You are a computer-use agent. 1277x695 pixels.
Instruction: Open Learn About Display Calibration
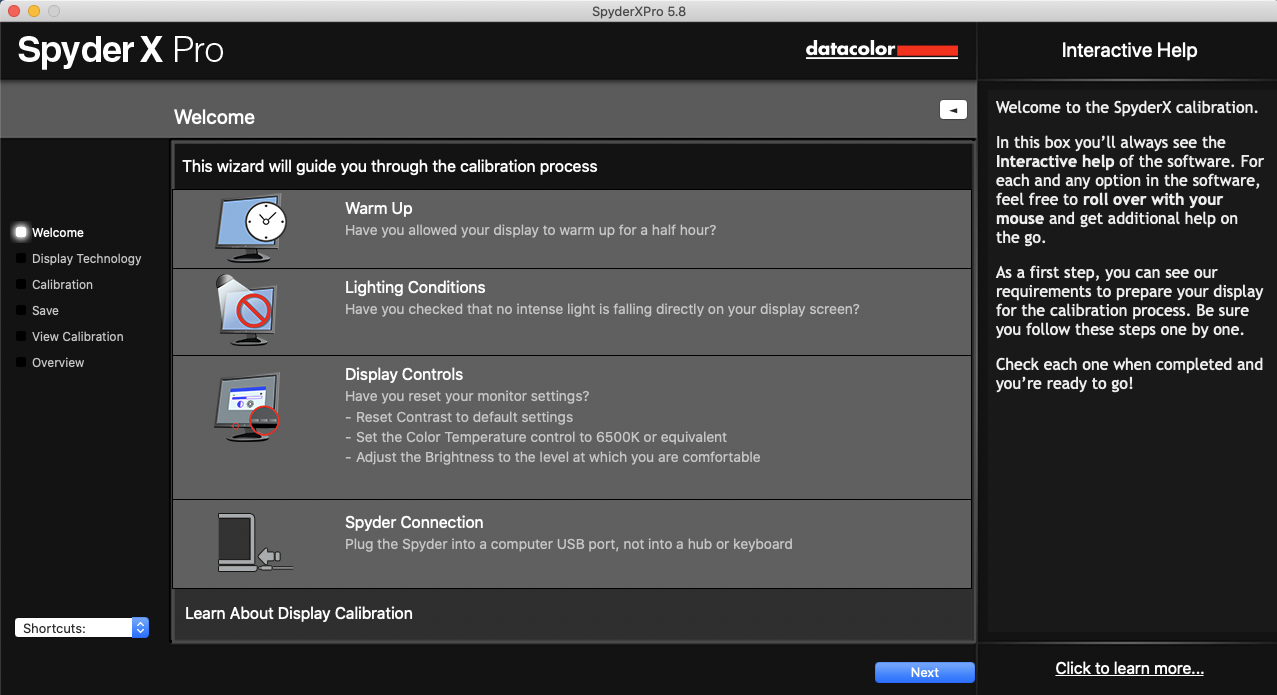299,613
